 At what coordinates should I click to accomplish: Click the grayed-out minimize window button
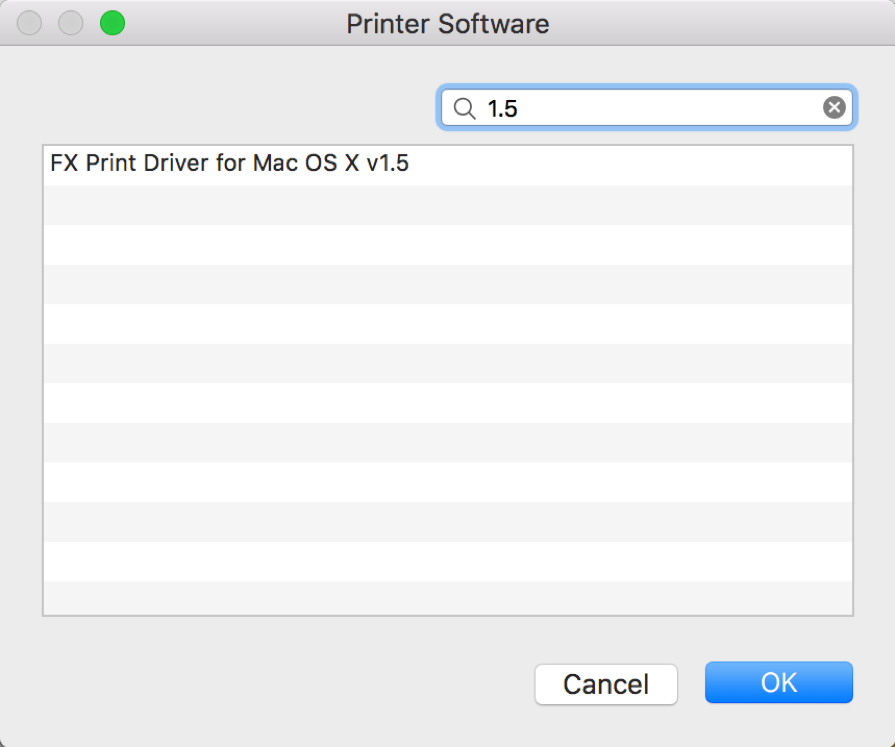71,23
